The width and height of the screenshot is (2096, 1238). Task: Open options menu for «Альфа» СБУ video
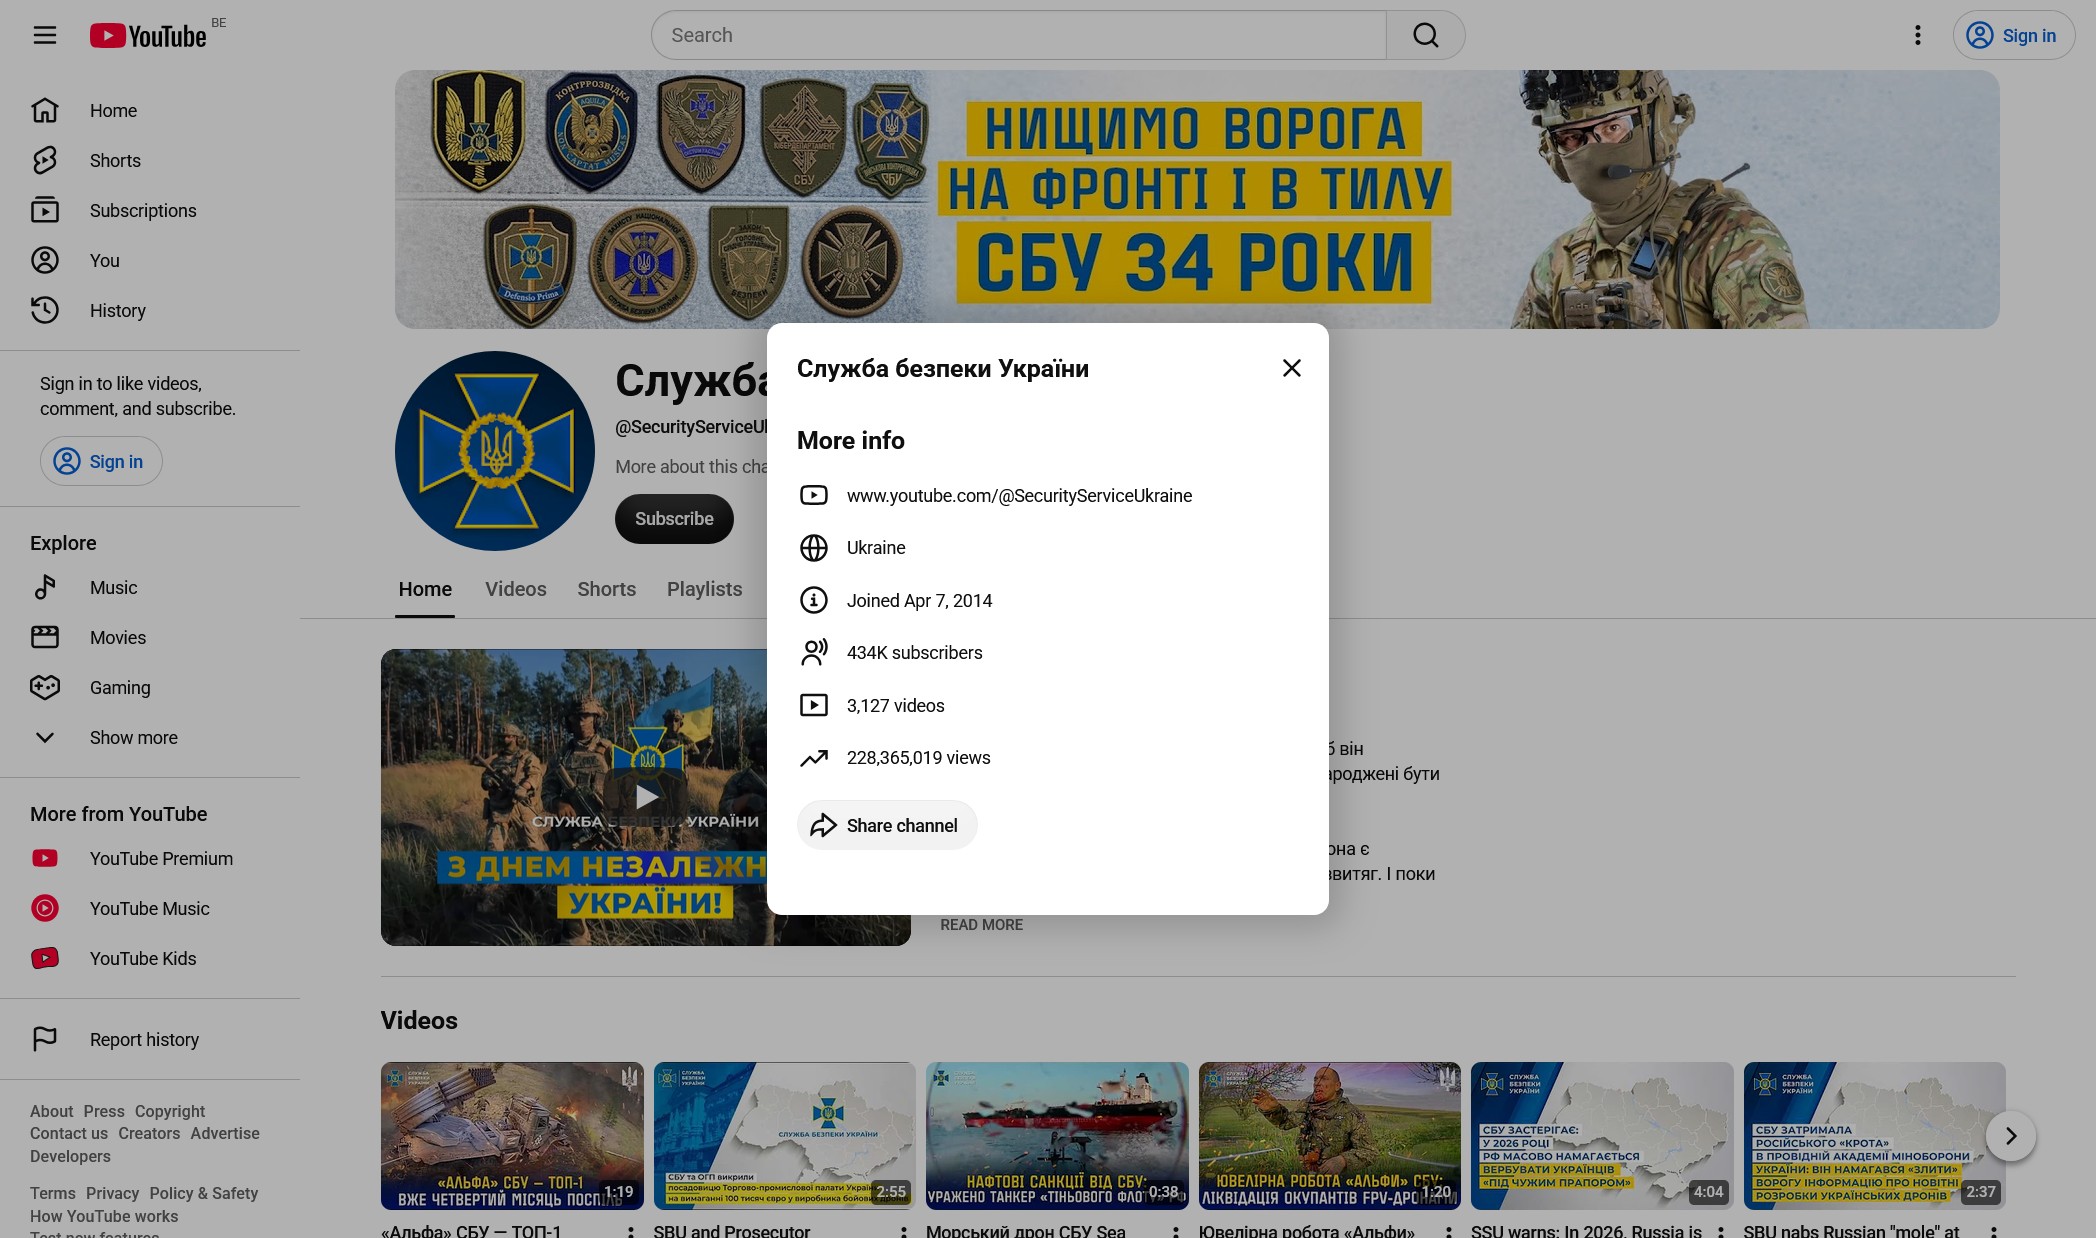pyautogui.click(x=631, y=1232)
